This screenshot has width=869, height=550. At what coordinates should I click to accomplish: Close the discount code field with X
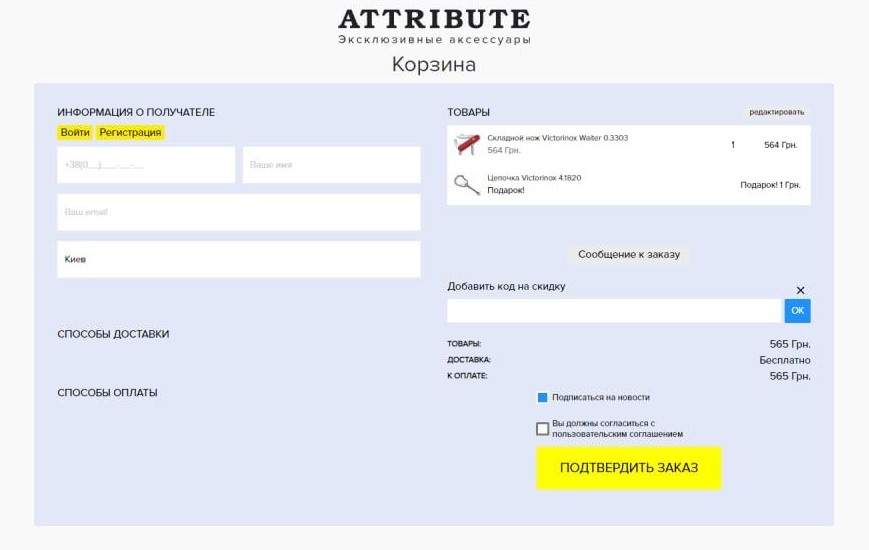point(800,290)
